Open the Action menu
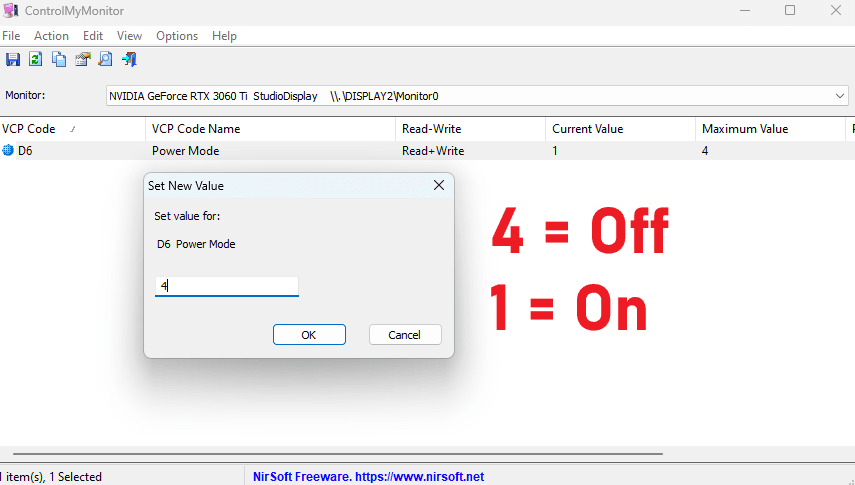Image resolution: width=855 pixels, height=485 pixels. [51, 36]
